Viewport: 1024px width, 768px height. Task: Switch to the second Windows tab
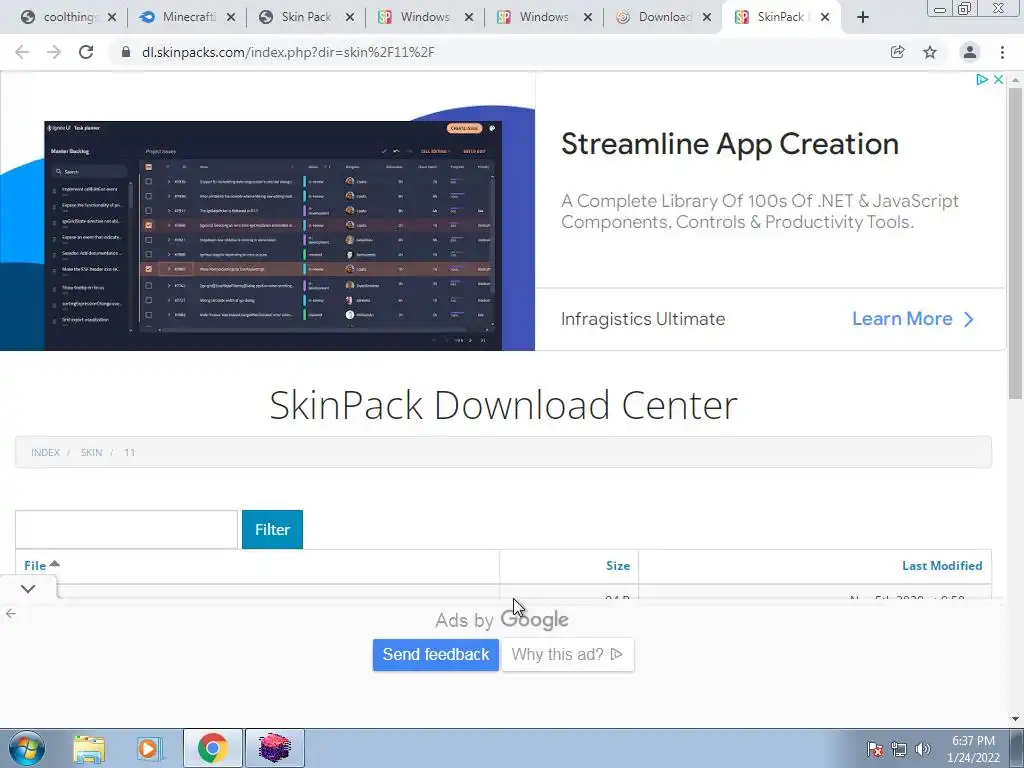(545, 17)
